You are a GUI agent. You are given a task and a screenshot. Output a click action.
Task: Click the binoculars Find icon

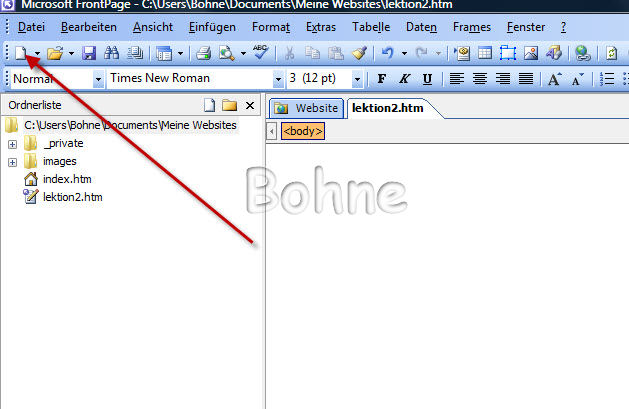coord(111,53)
